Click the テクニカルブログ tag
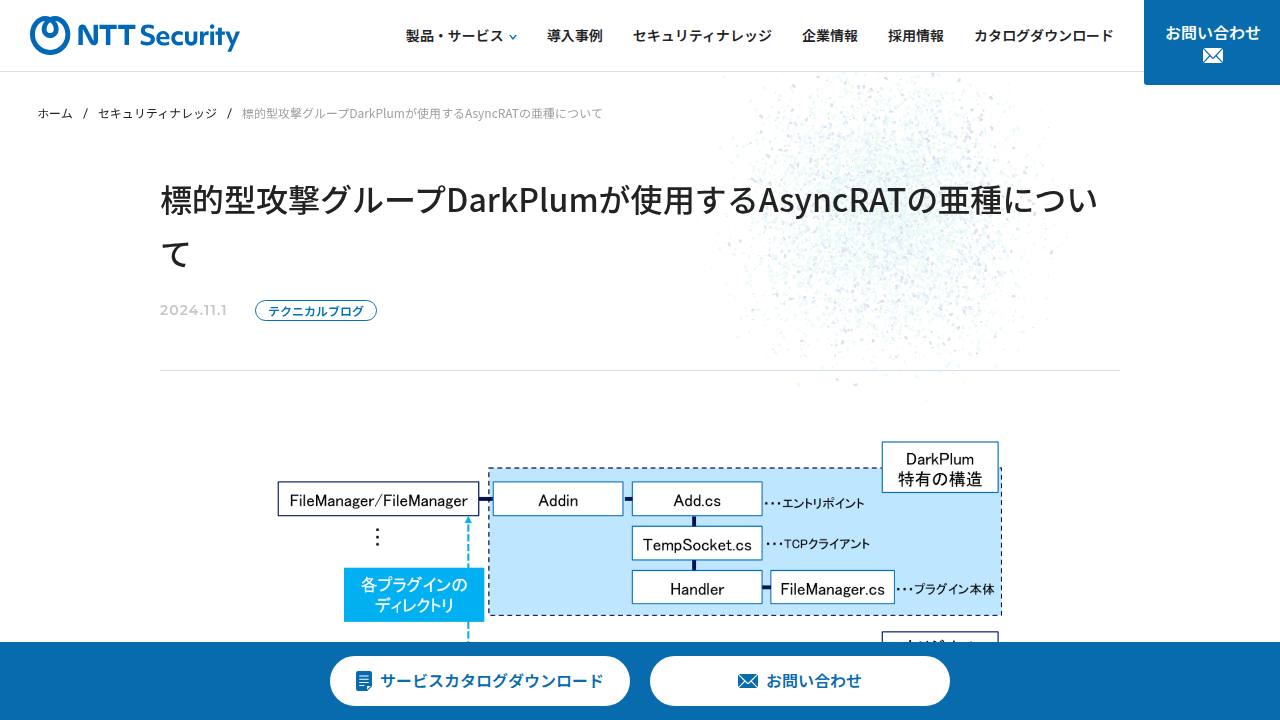 (x=316, y=311)
